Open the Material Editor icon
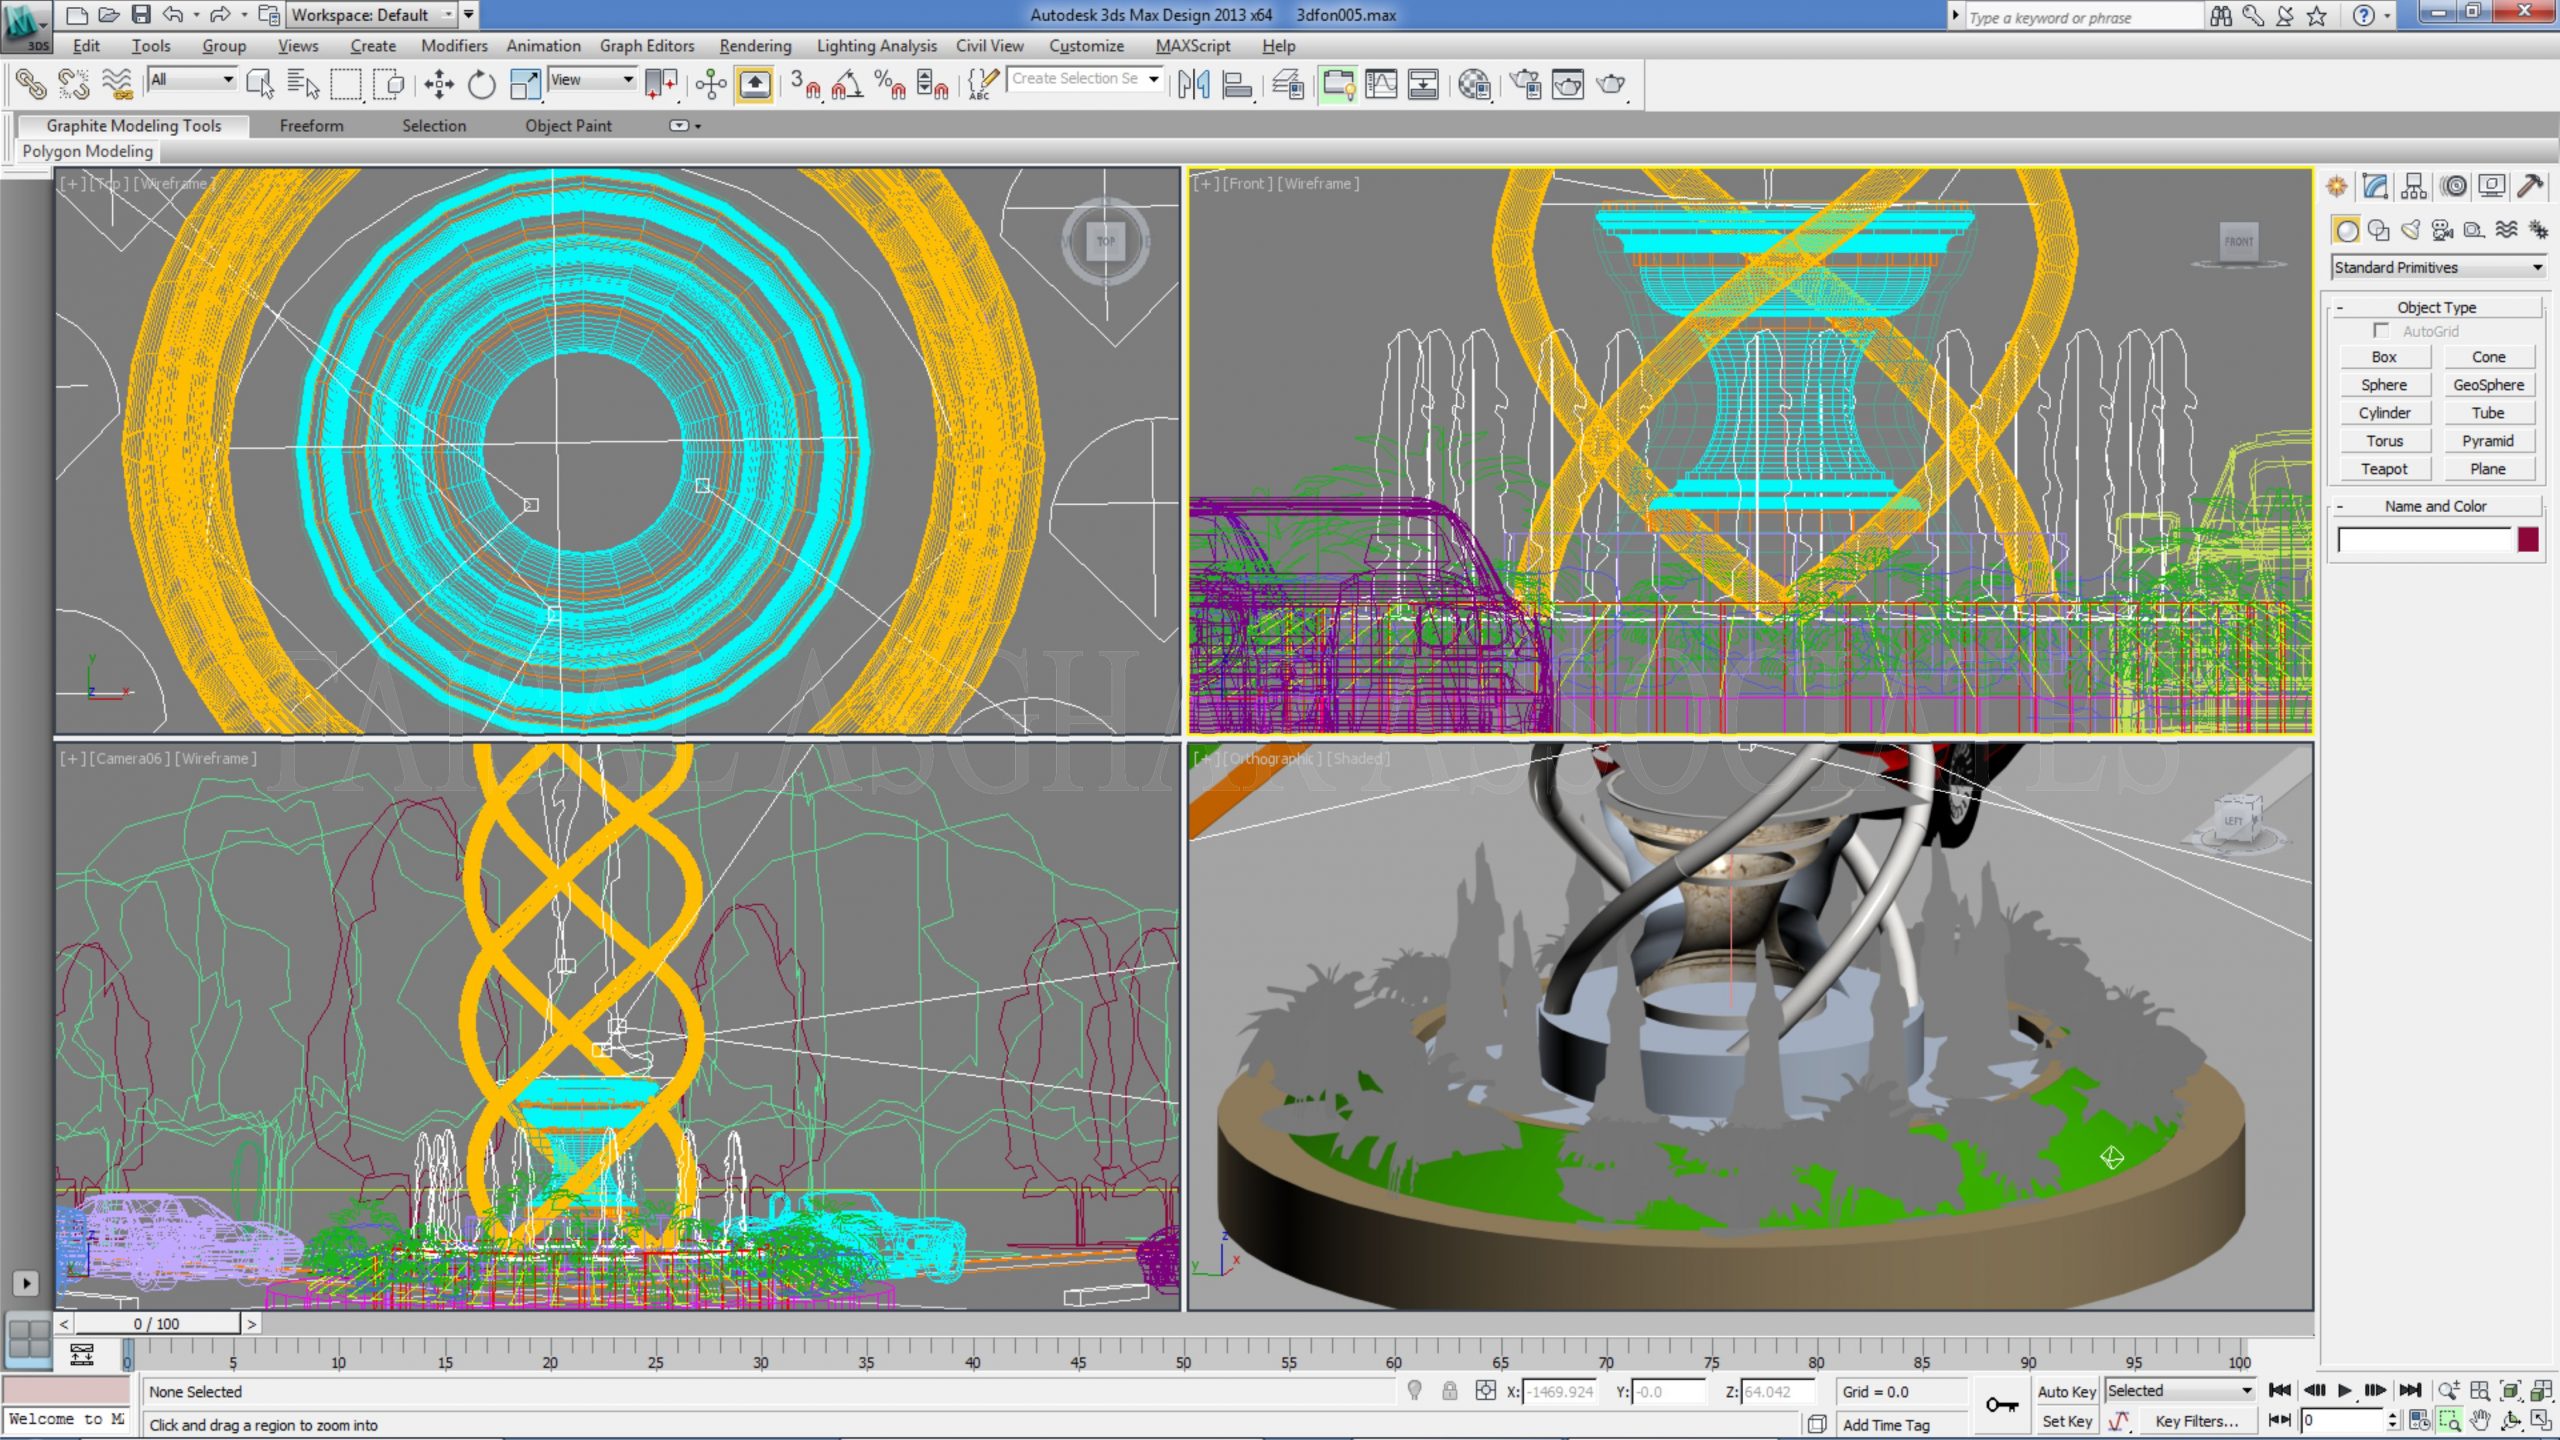 [x=1474, y=84]
